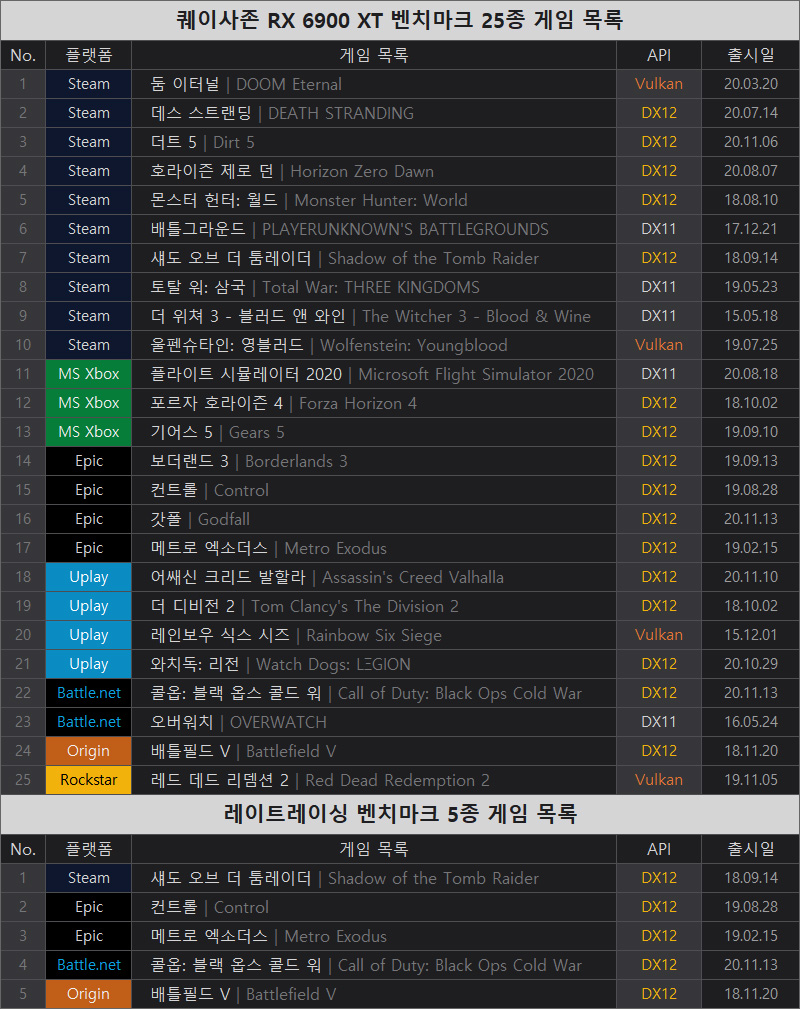Viewport: 800px width, 1009px height.
Task: Click DX11 in Flight Simulator 2020 row
Action: 659,374
